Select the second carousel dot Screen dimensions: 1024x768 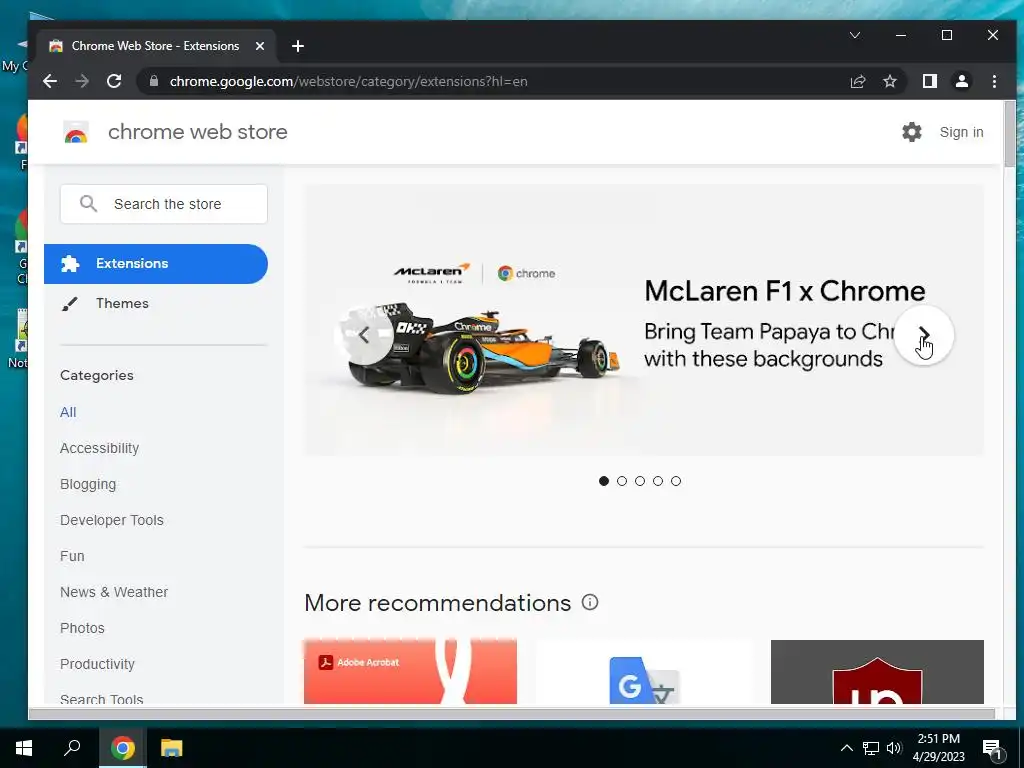(x=622, y=481)
